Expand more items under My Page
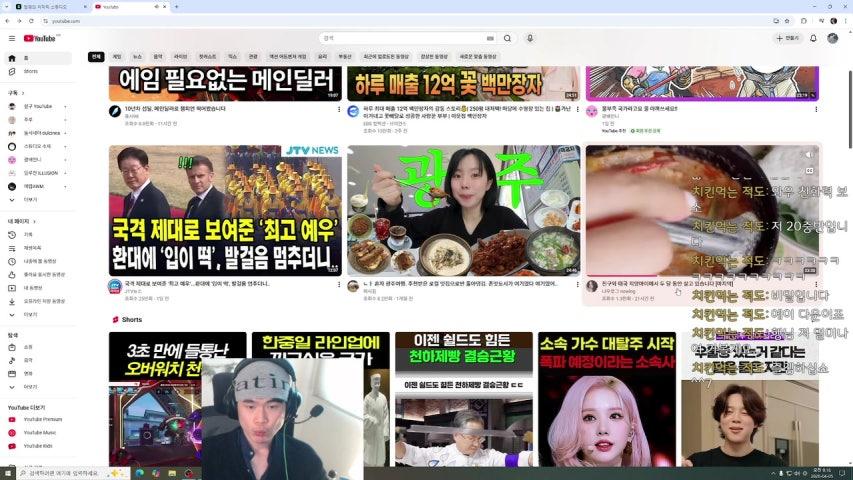853x480 pixels. pyautogui.click(x=38, y=315)
